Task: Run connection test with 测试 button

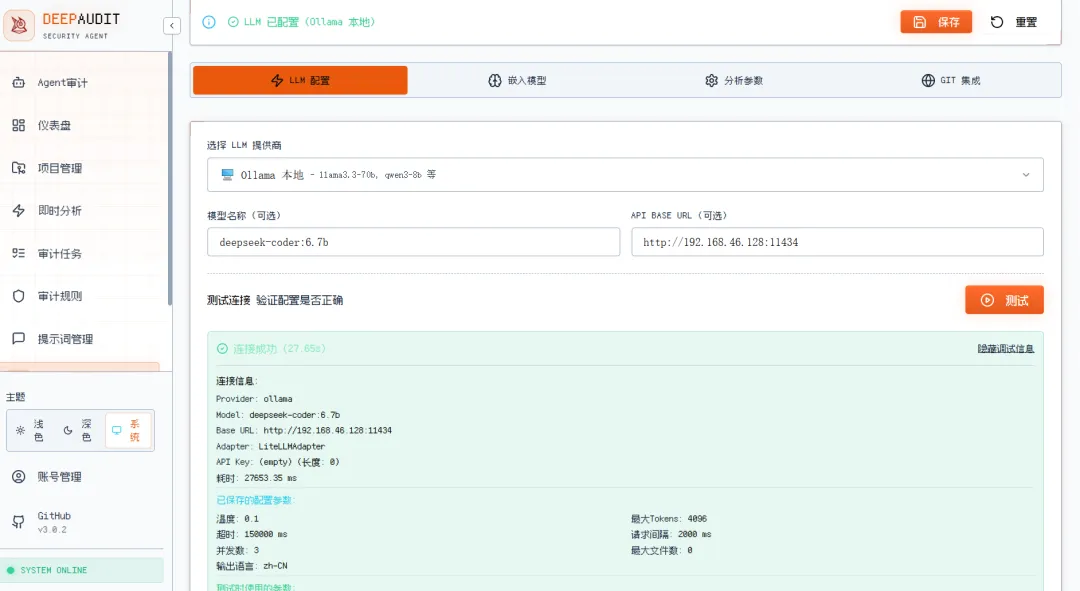Action: tap(1004, 300)
